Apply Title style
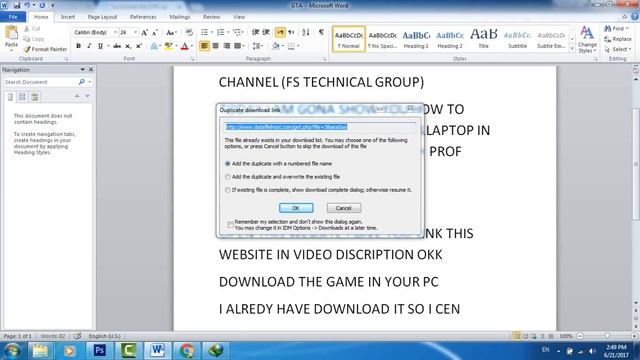 pyautogui.click(x=483, y=39)
